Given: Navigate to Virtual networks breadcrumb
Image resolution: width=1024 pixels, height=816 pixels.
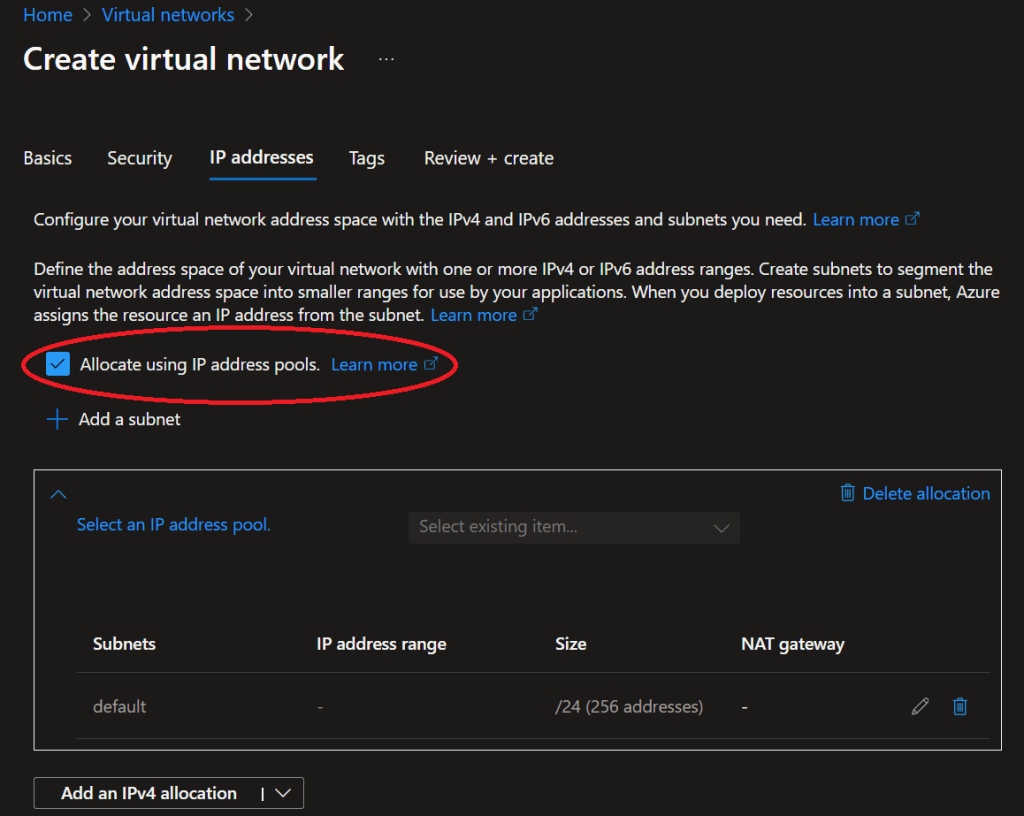Looking at the screenshot, I should pos(168,15).
